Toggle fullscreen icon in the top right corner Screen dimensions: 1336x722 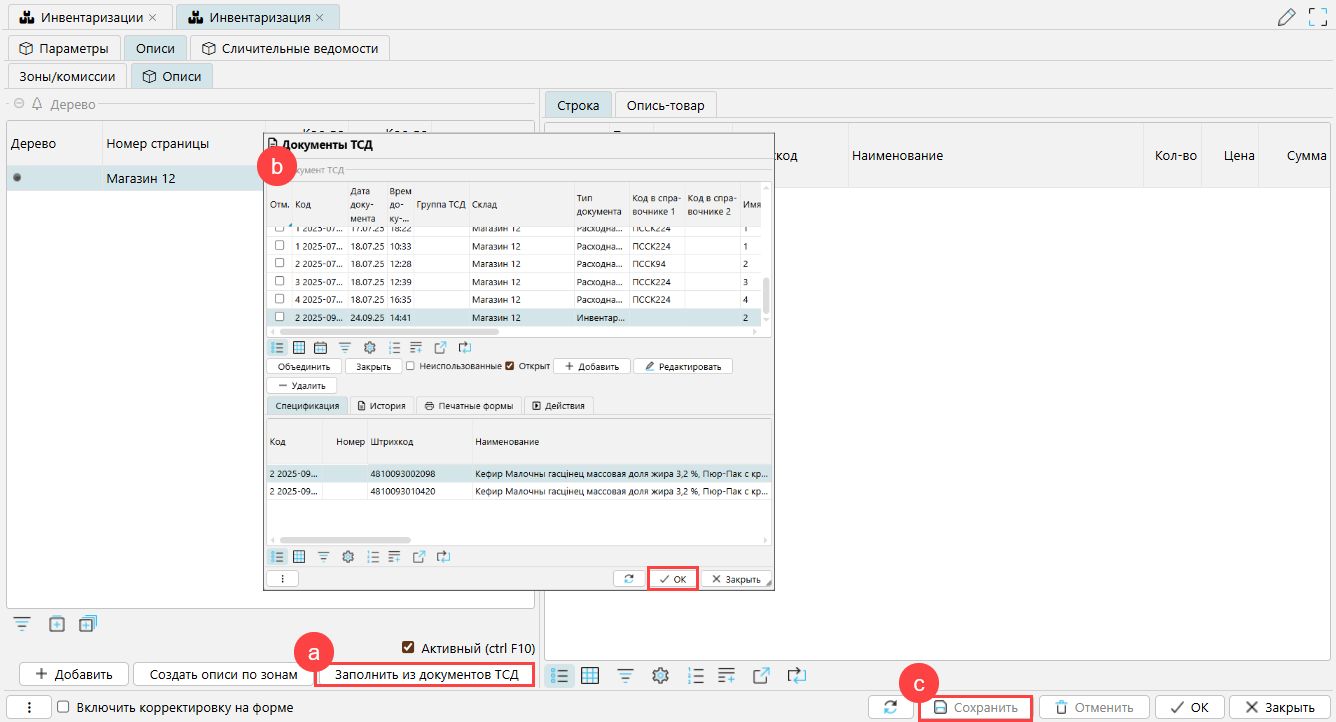point(1317,17)
